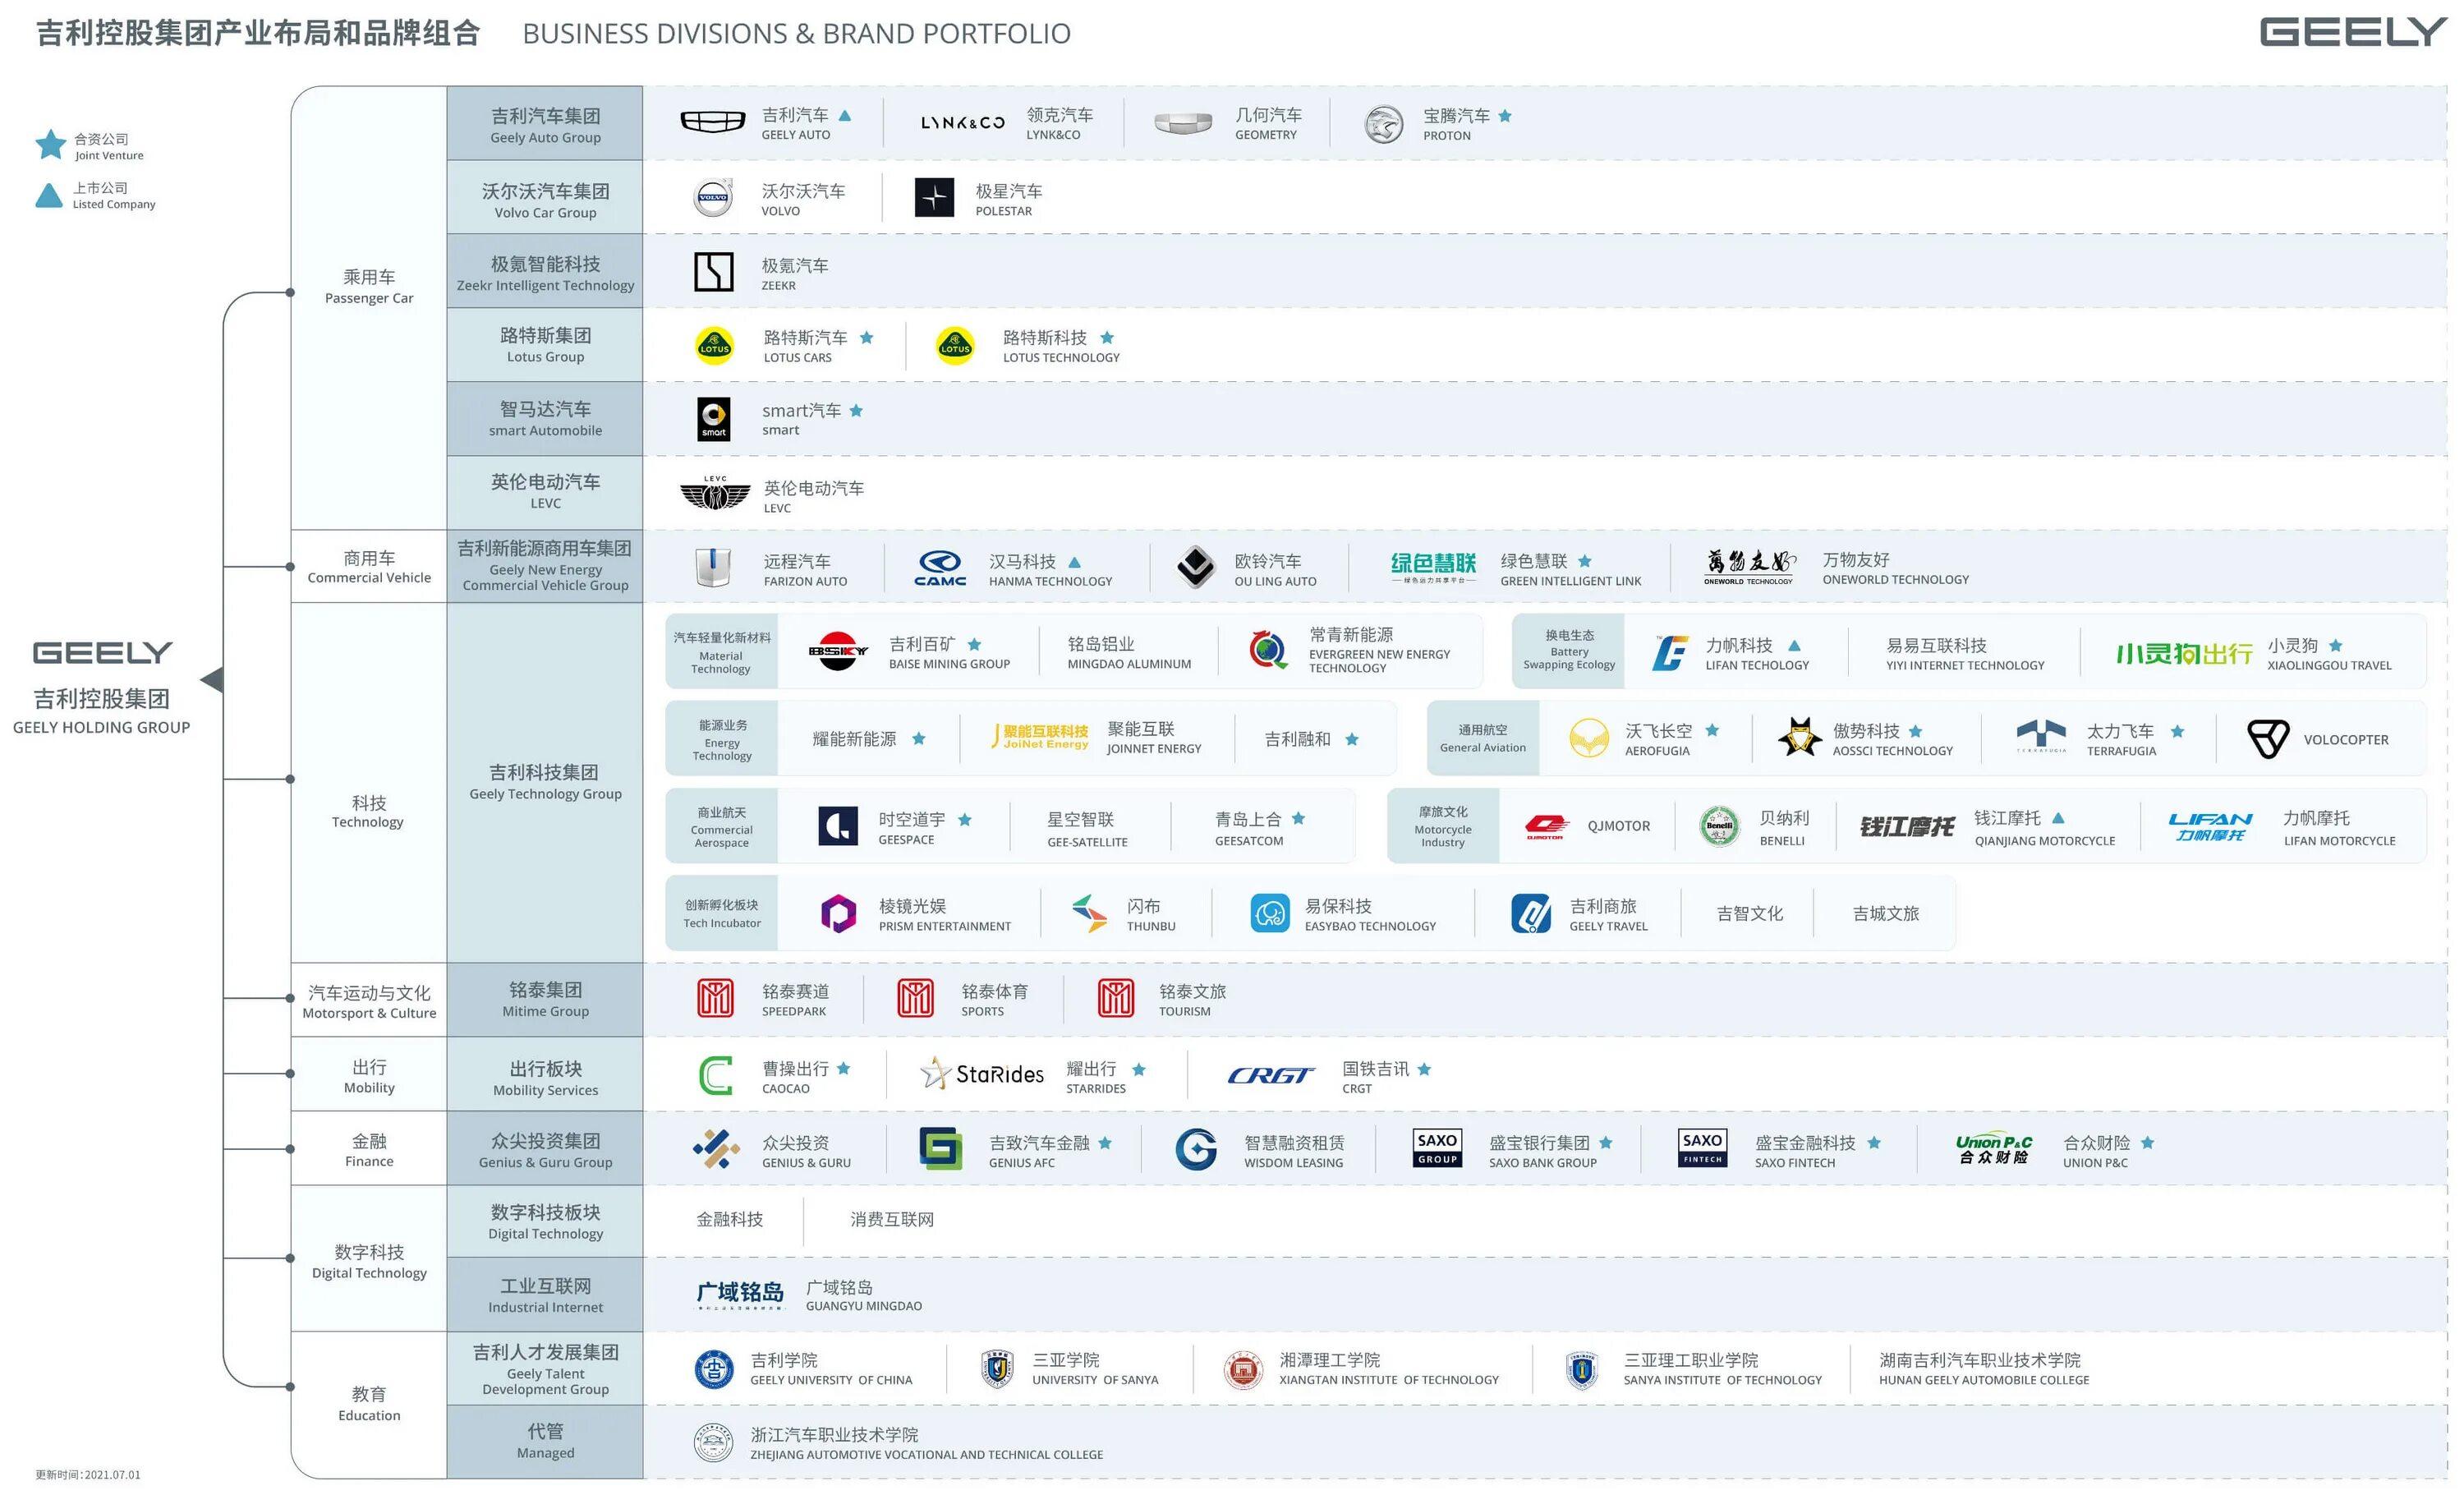The width and height of the screenshot is (2464, 1495).
Task: Click the Prism Entertainment hexagon logo
Action: pos(838,914)
